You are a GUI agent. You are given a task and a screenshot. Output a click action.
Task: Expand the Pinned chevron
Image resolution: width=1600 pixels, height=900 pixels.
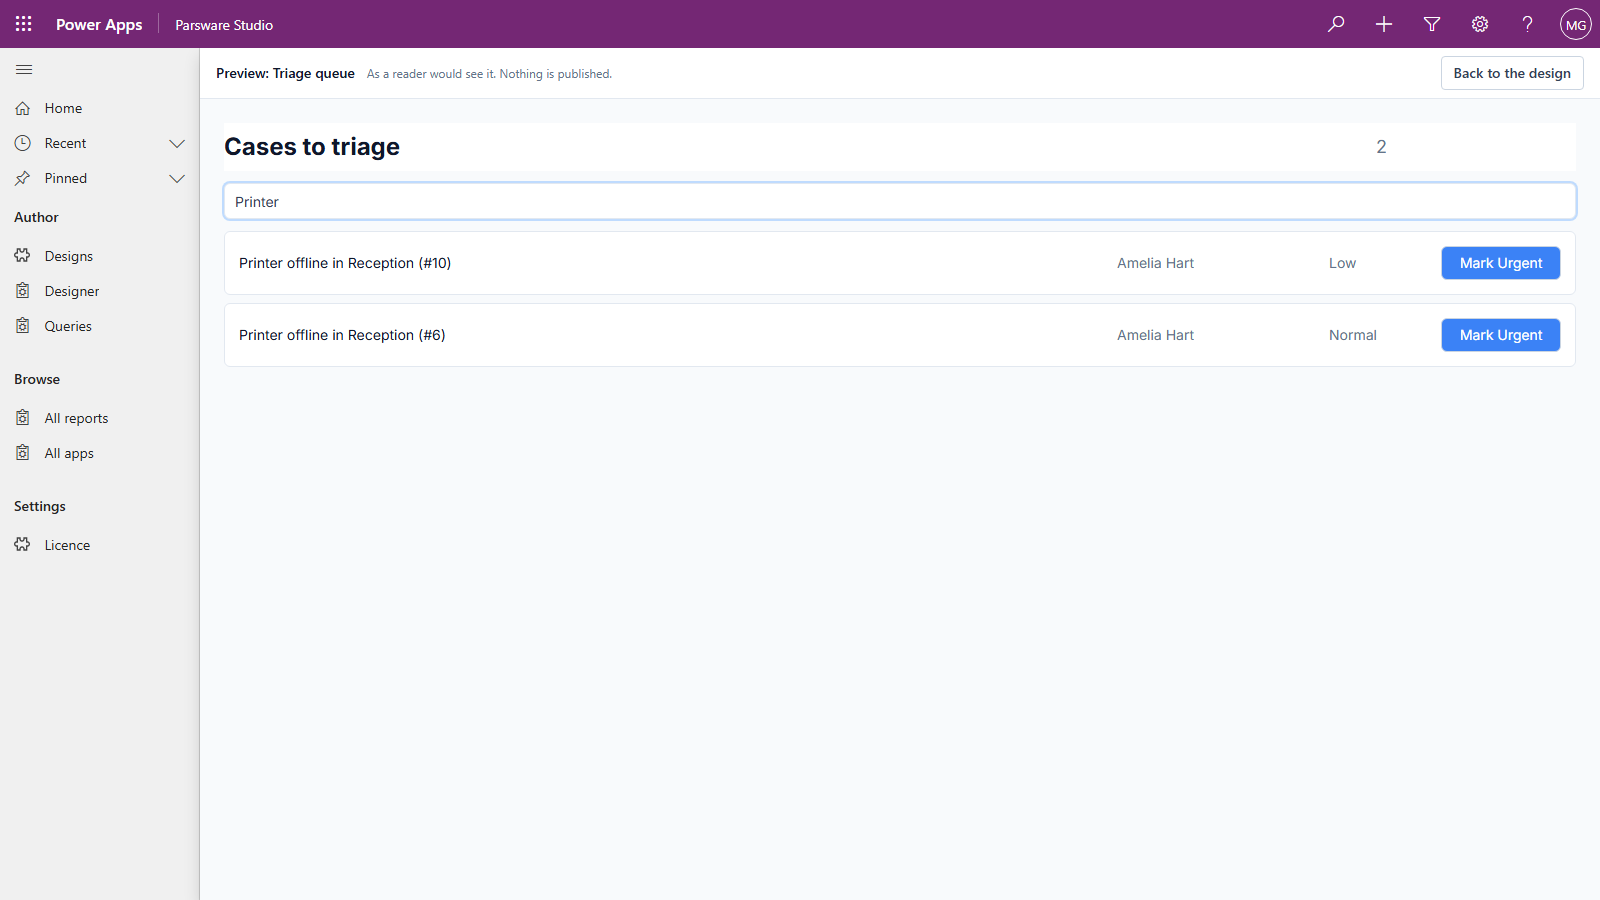(x=177, y=178)
